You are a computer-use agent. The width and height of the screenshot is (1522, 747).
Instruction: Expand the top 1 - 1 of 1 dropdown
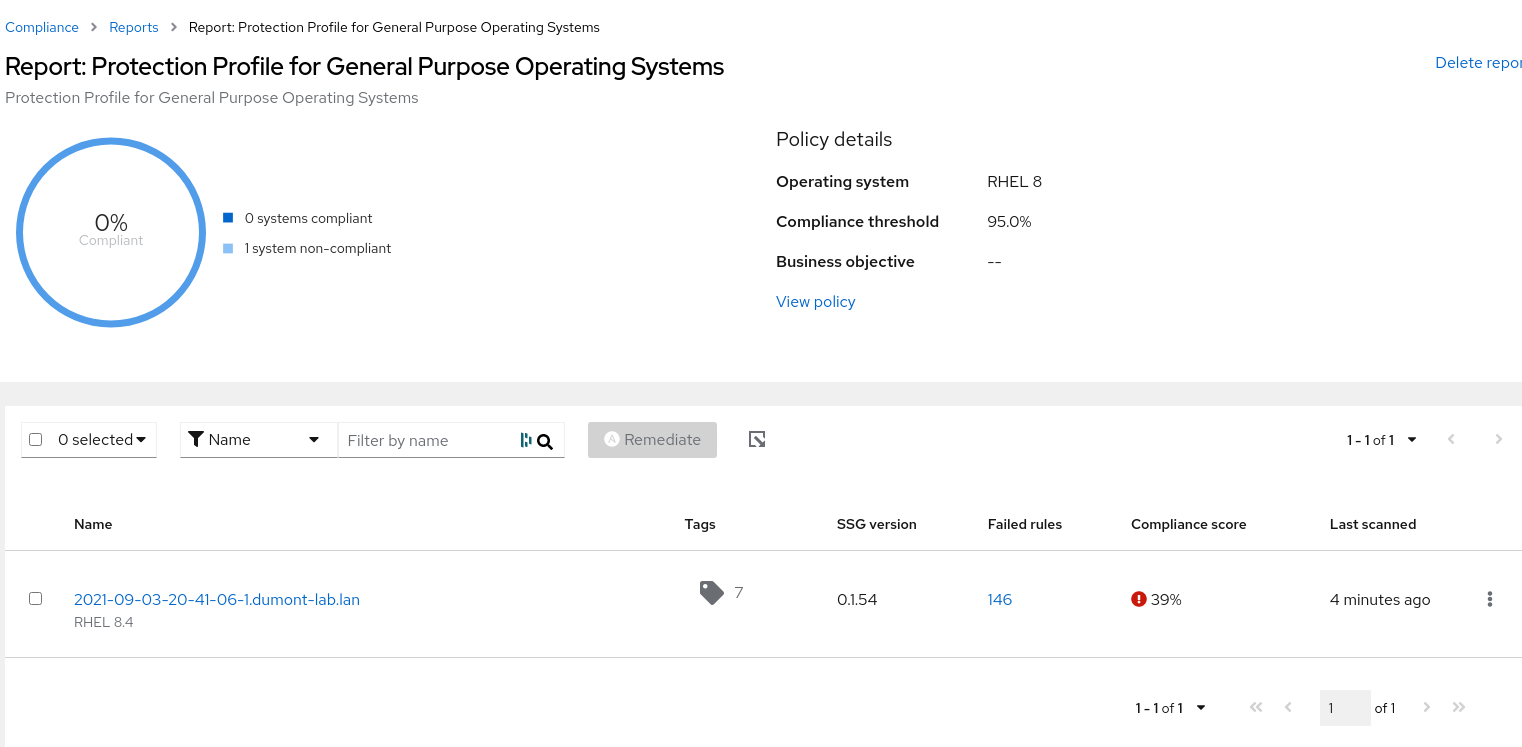(1381, 440)
